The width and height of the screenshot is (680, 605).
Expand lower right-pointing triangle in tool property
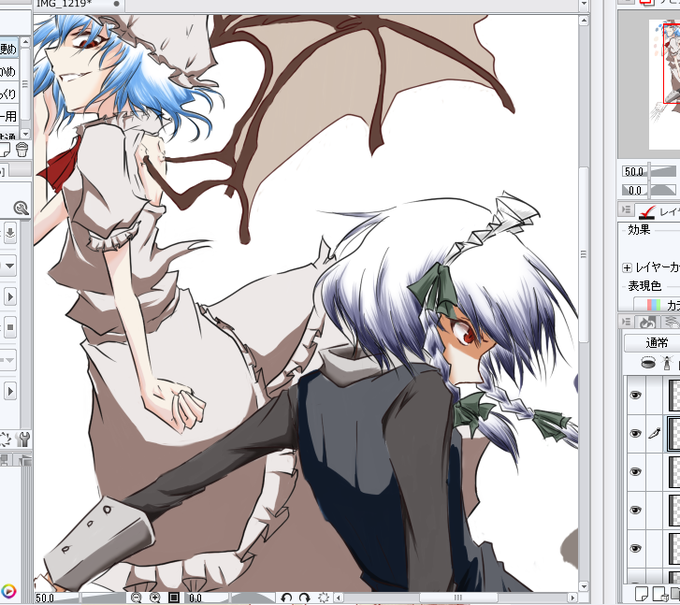tap(10, 391)
